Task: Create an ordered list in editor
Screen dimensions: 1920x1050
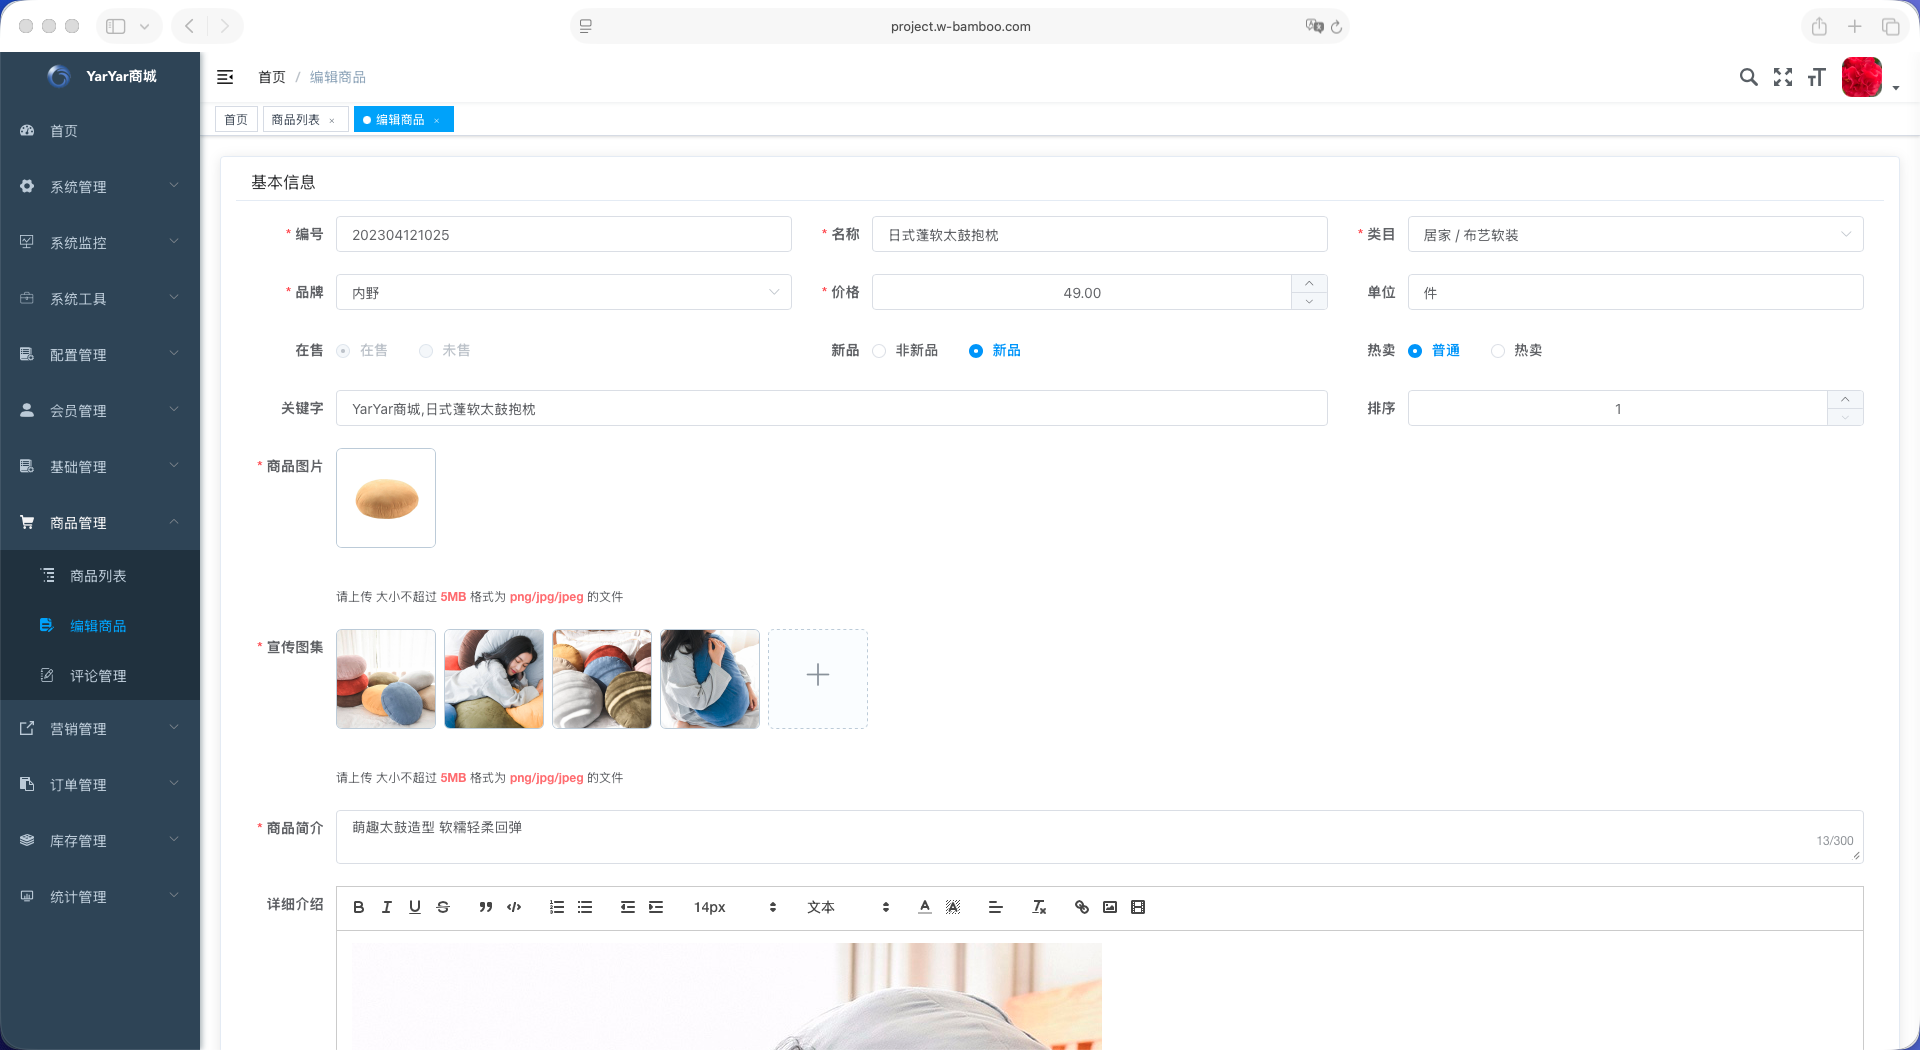Action: [557, 907]
